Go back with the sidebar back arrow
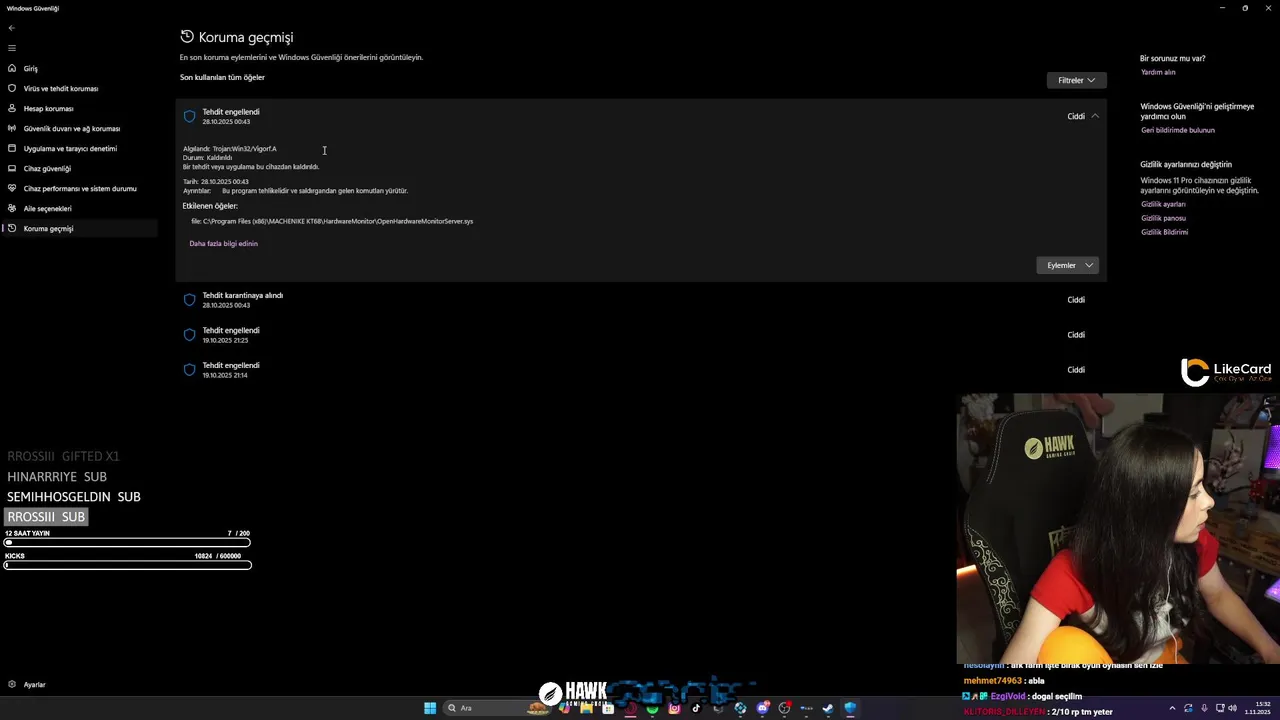This screenshot has height=720, width=1280. [11, 28]
